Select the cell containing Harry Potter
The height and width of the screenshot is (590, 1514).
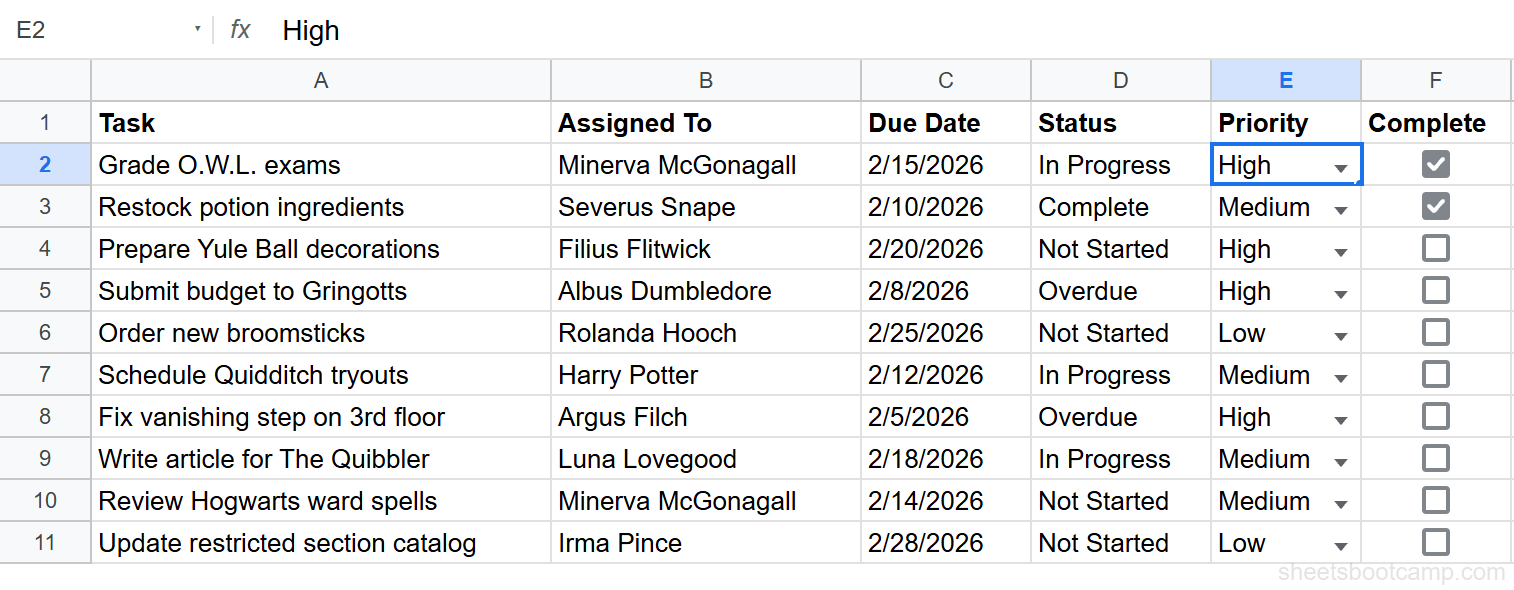pyautogui.click(x=705, y=374)
